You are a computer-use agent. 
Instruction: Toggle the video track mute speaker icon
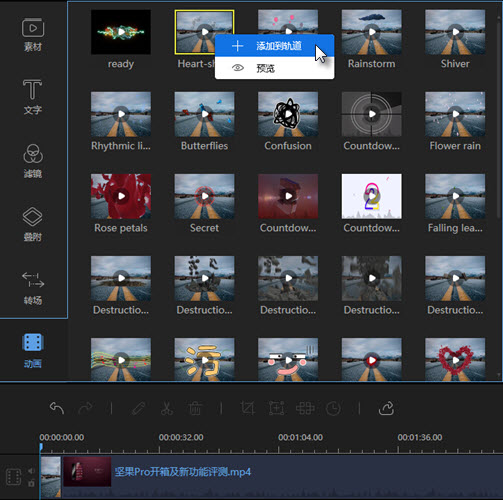coord(31,471)
